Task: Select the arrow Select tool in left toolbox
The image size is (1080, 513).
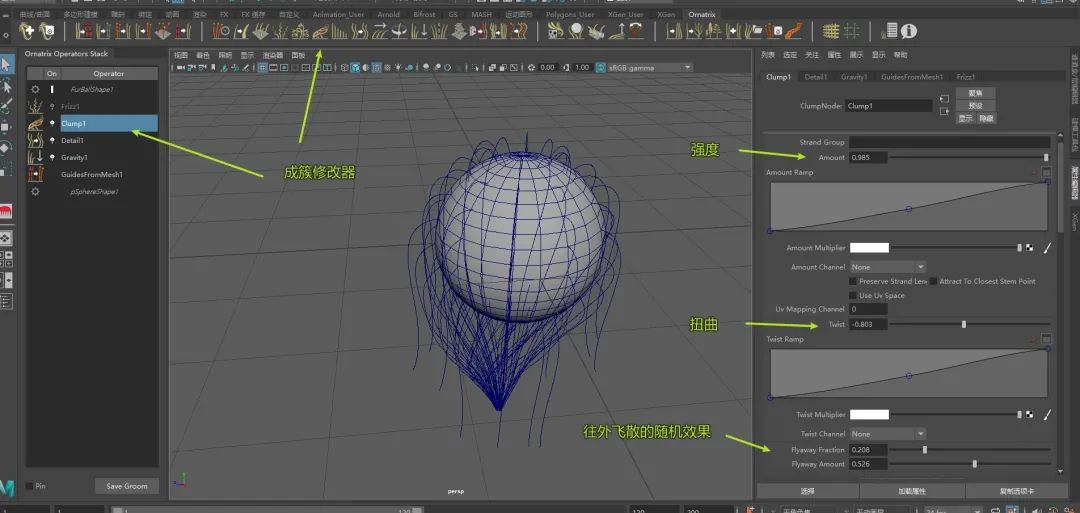Action: coord(6,66)
